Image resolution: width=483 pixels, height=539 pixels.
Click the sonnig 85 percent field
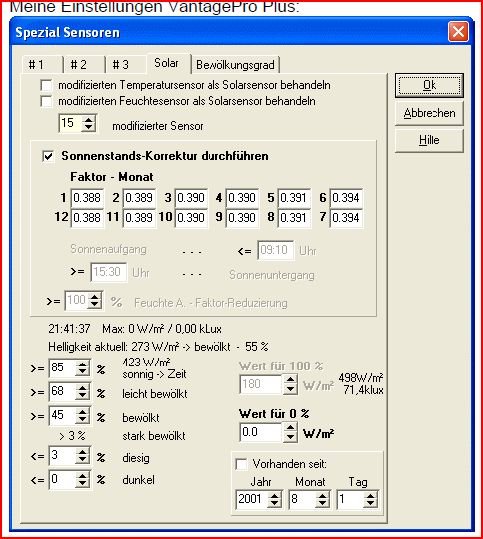coord(63,368)
